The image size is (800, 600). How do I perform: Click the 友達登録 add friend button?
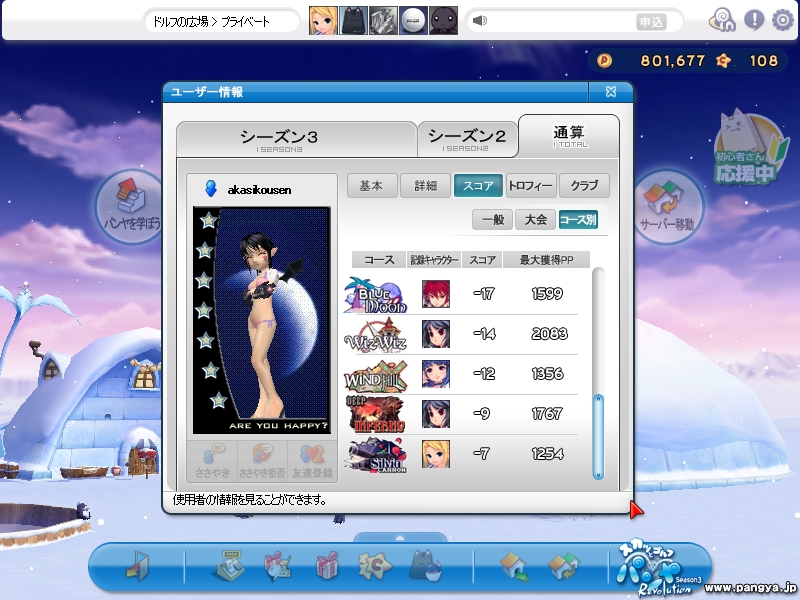(312, 462)
